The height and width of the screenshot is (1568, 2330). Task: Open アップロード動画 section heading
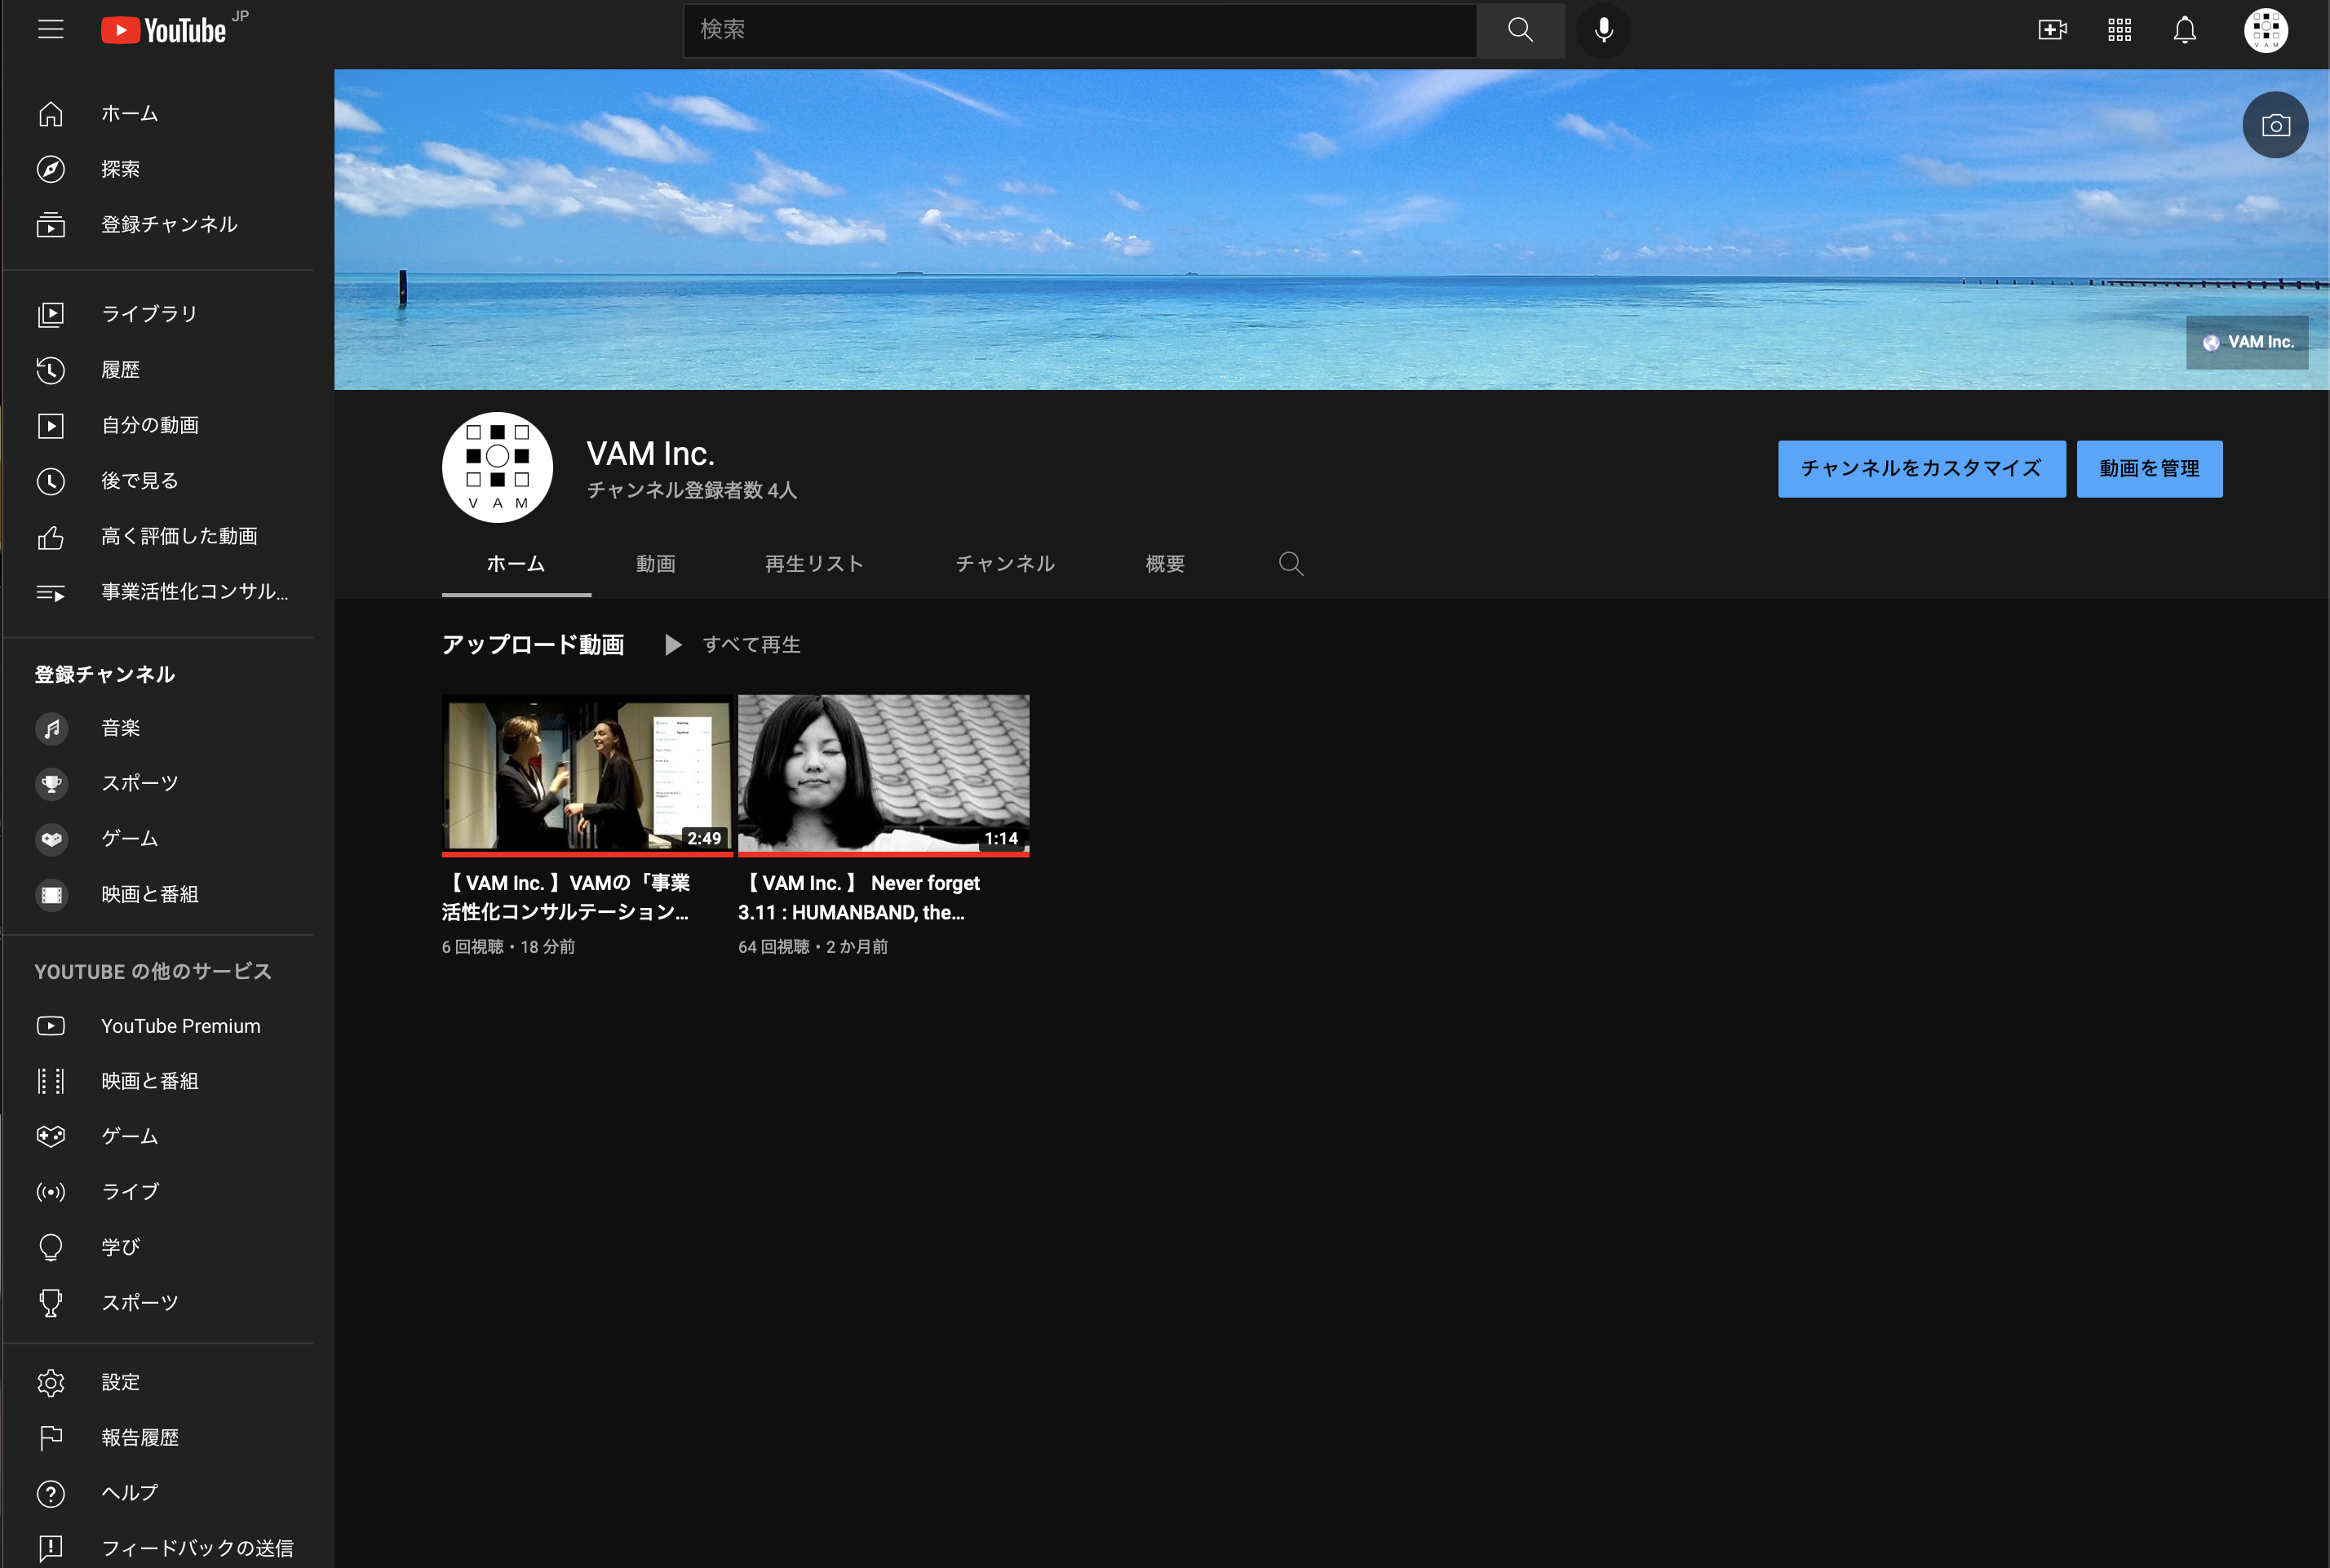pos(533,645)
